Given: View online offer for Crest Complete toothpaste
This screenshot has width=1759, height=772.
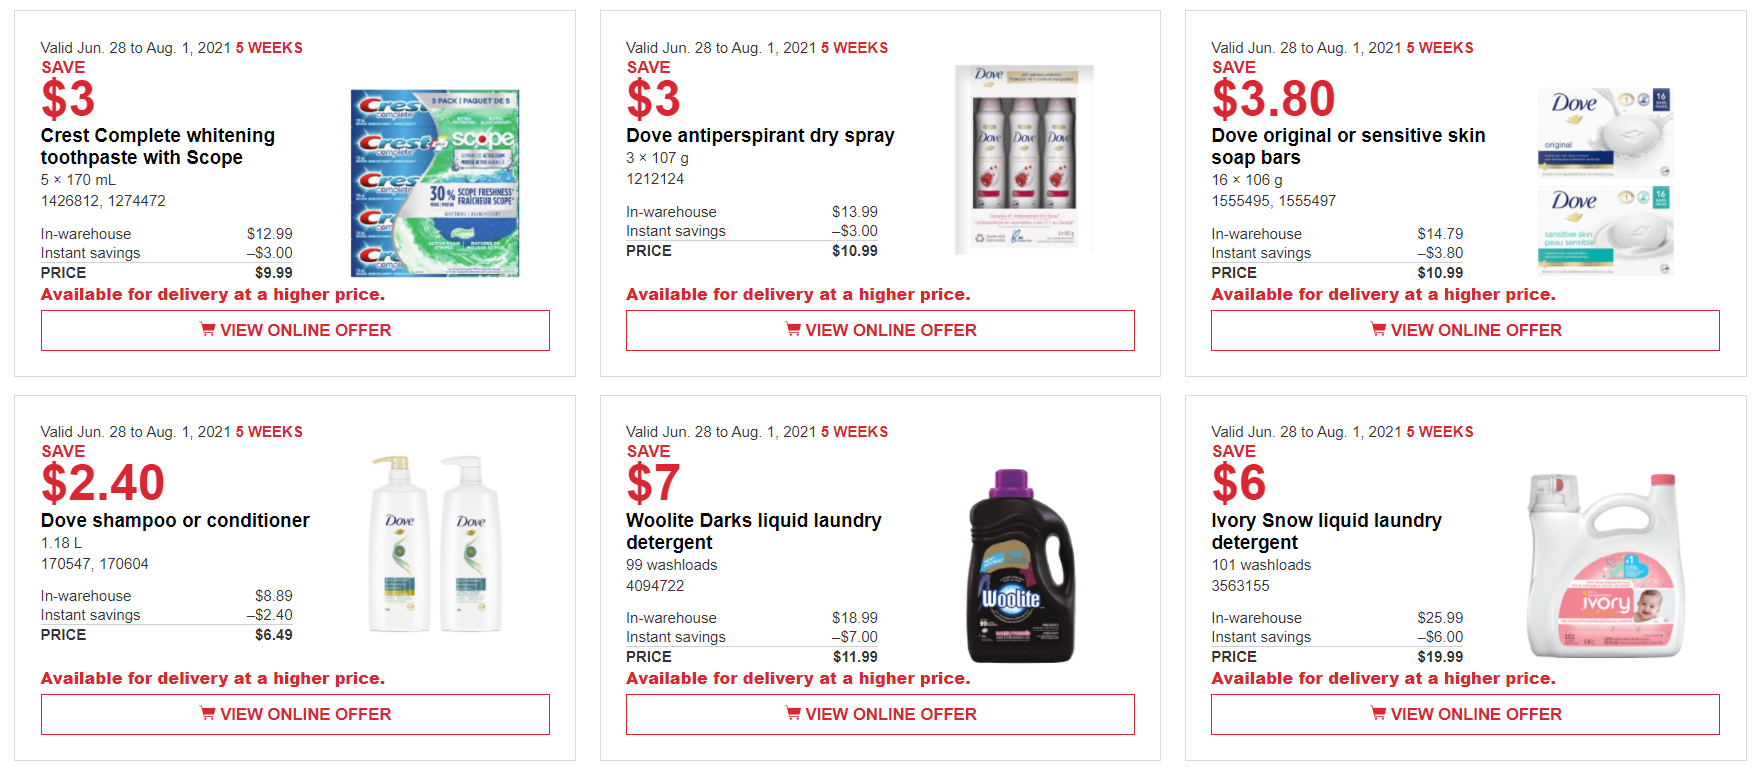Looking at the screenshot, I should [305, 330].
